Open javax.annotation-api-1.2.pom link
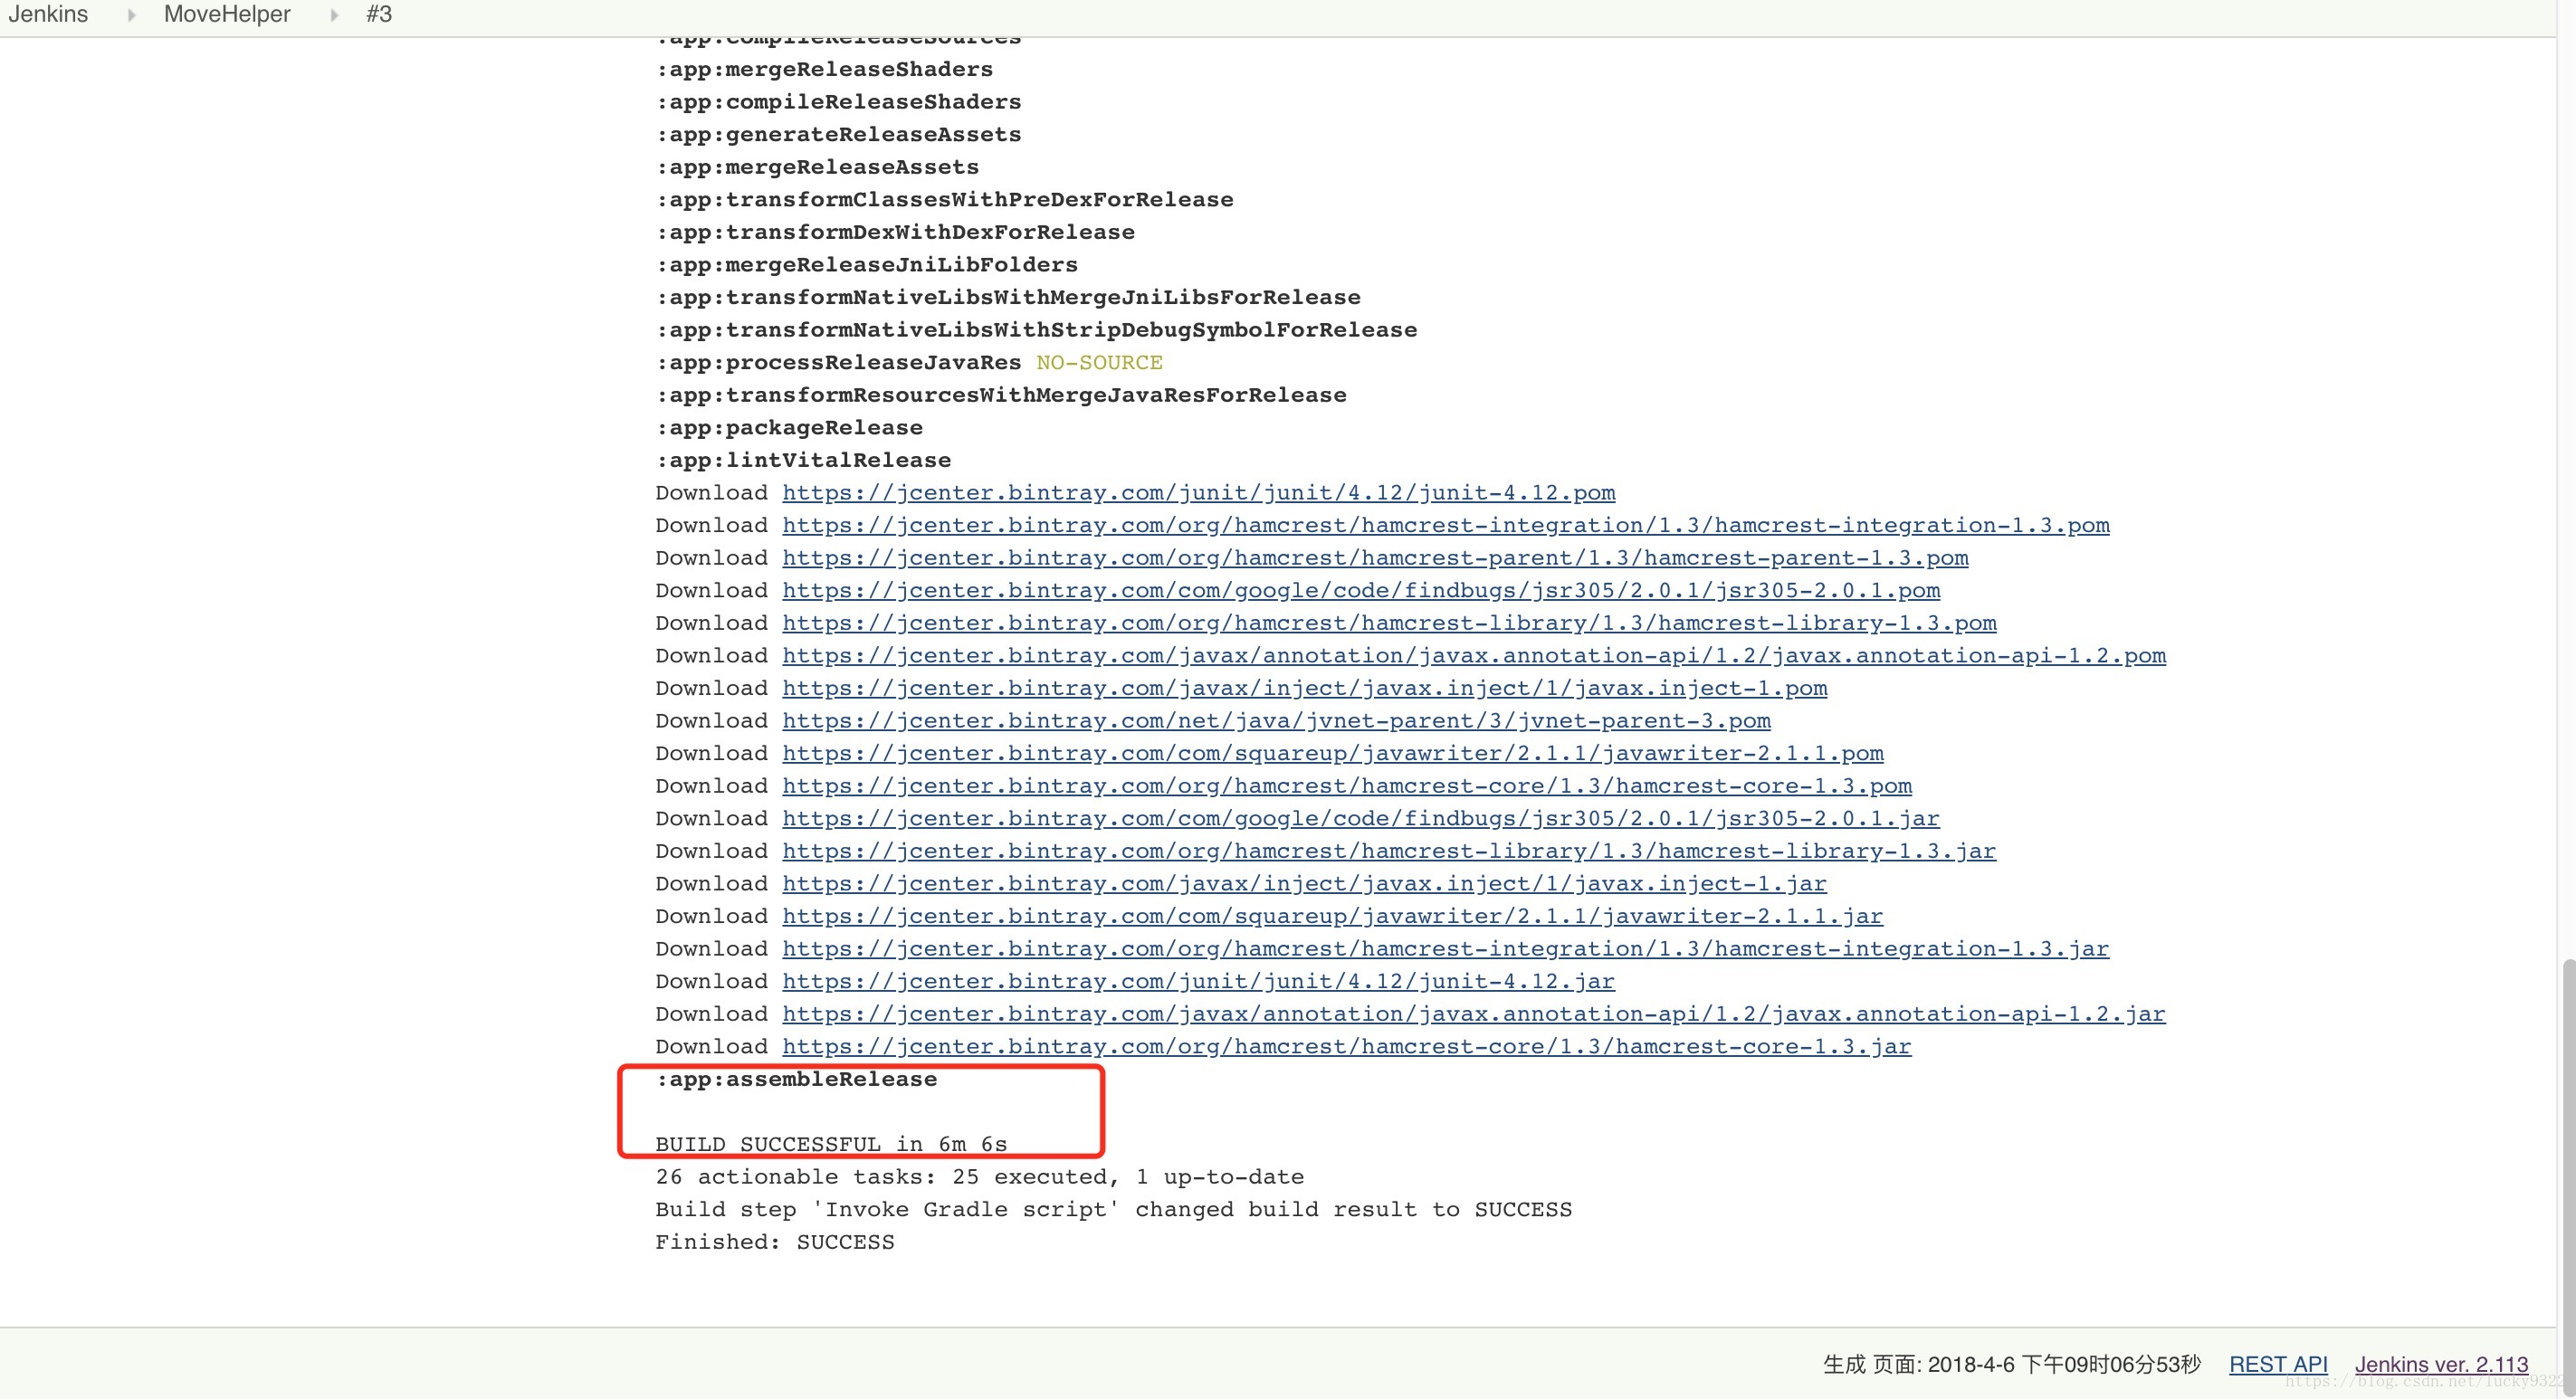Viewport: 2576px width, 1399px height. (1474, 656)
